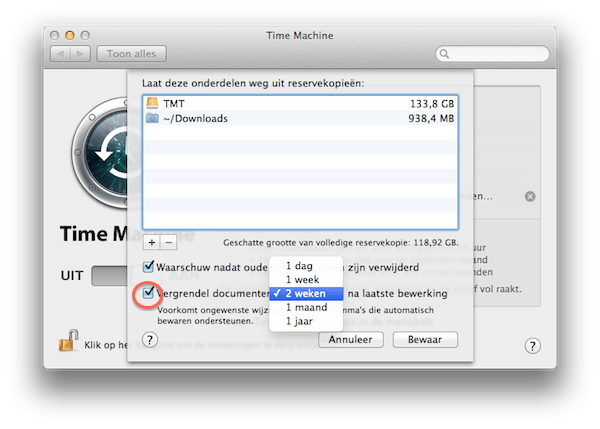600x429 pixels.
Task: Click the TMT drive icon in exclusion list
Action: pos(152,103)
